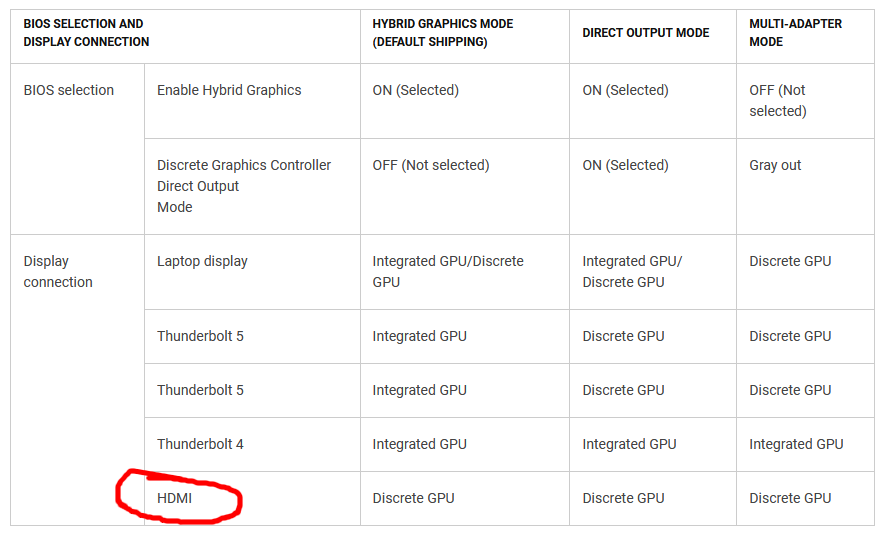
Task: Click Thunderbolt 4's Multi-Adapter "Integrated GPU" value
Action: [796, 444]
